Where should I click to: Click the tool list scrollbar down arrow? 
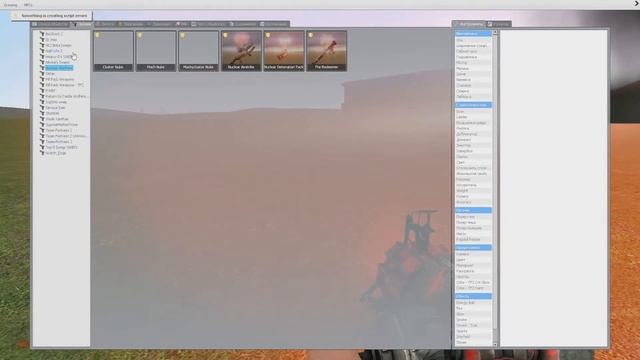(495, 344)
